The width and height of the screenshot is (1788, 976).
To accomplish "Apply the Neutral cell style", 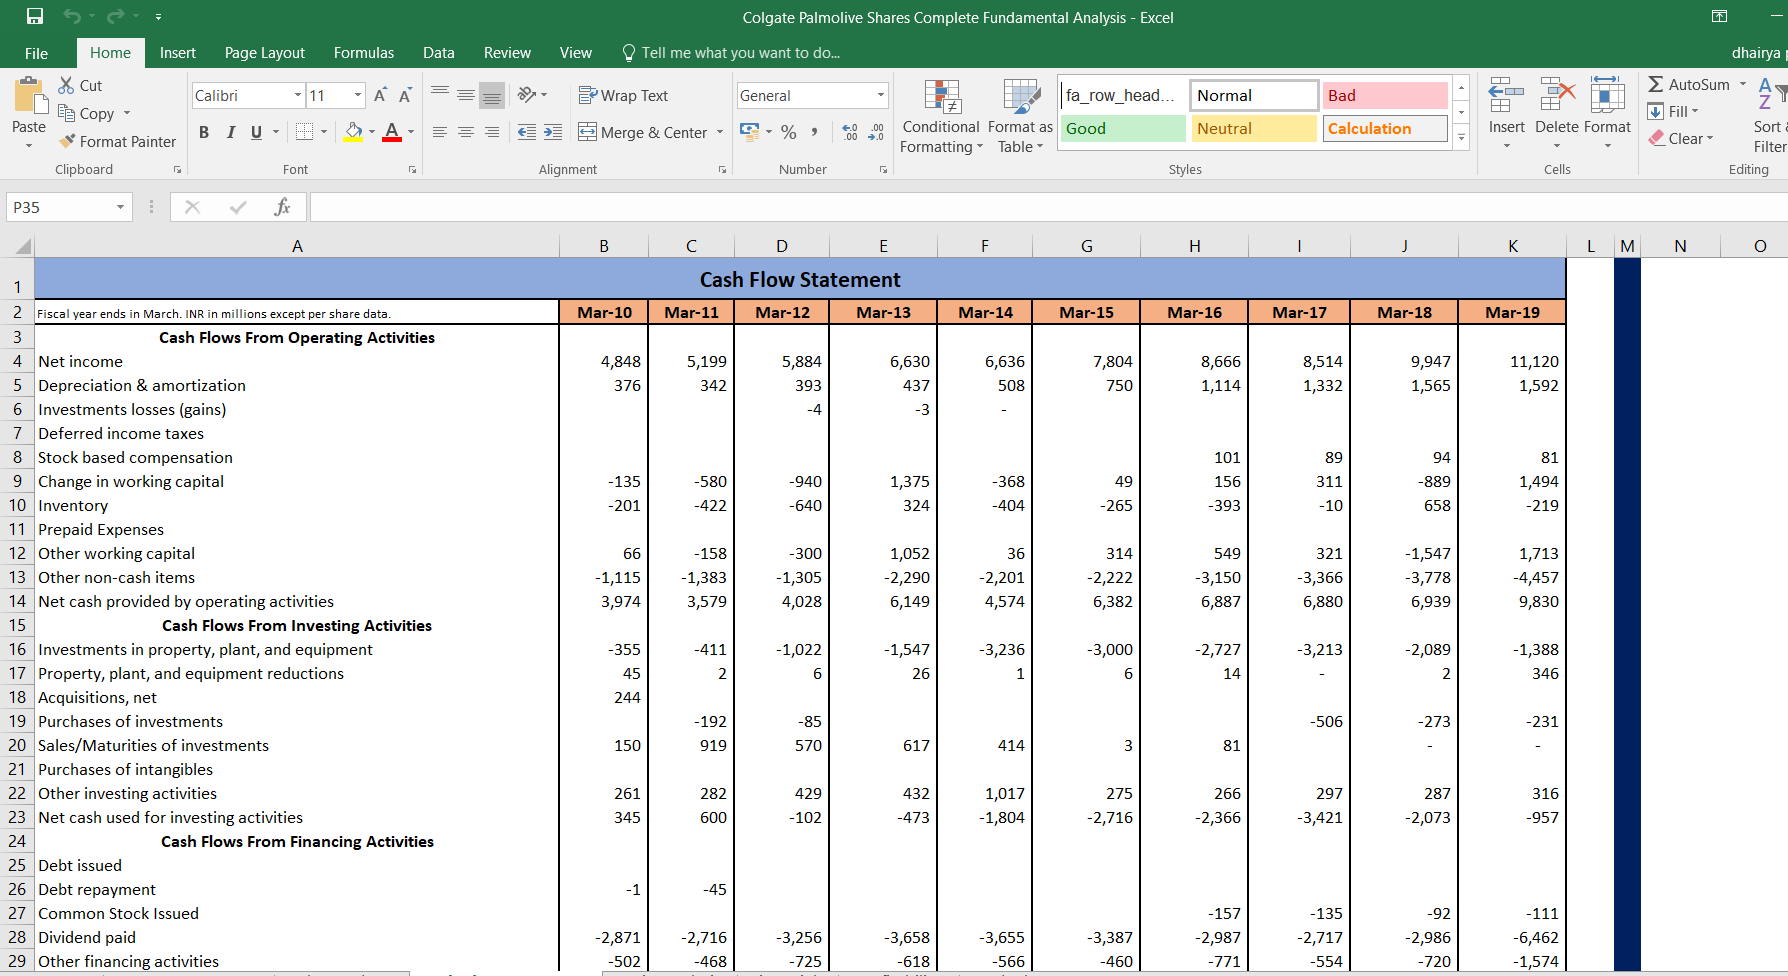I will pyautogui.click(x=1254, y=128).
